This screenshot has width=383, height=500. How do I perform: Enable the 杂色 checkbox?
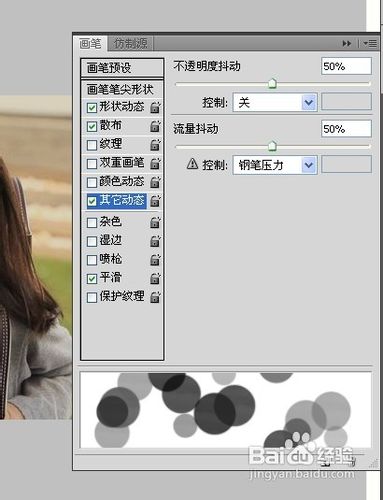92,223
